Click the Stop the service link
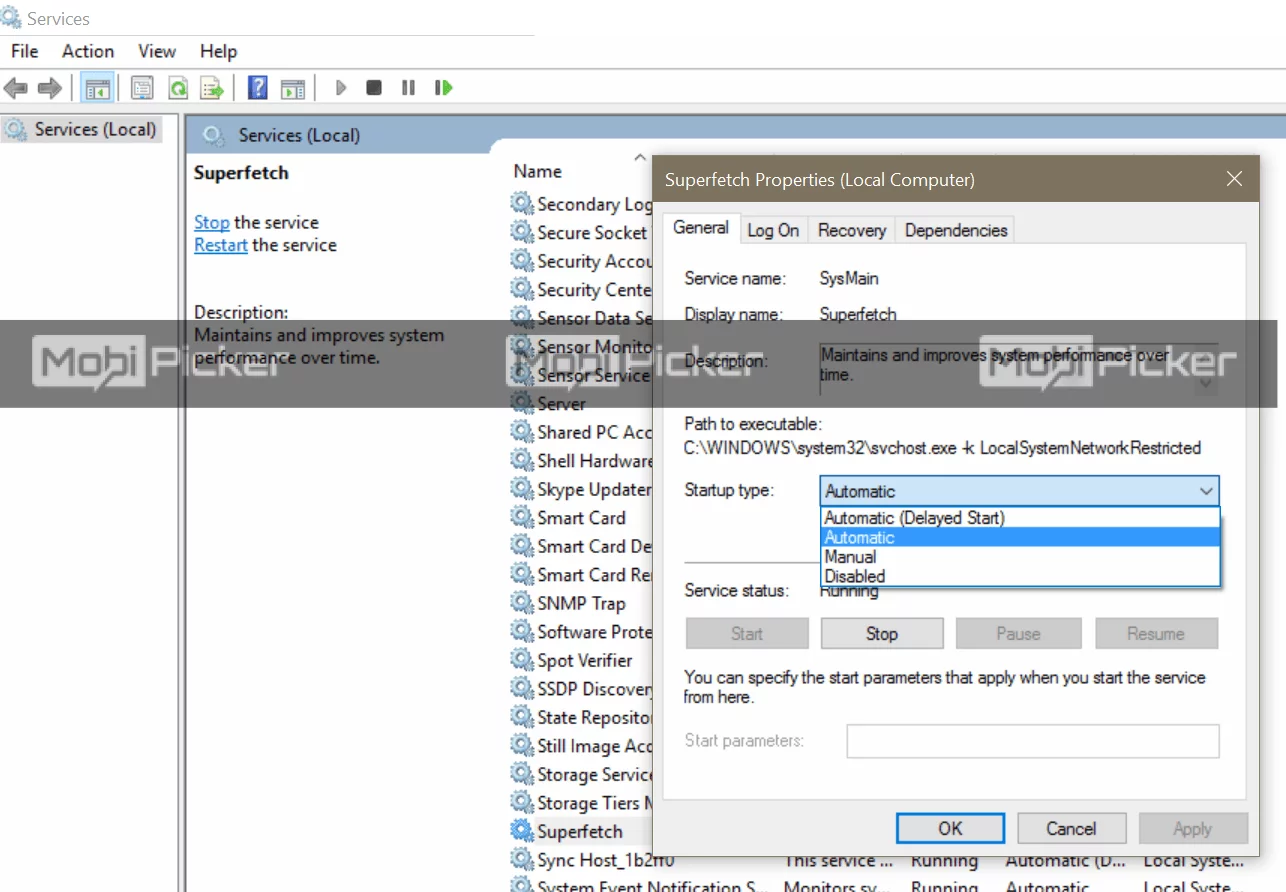Image resolution: width=1286 pixels, height=892 pixels. click(x=212, y=222)
